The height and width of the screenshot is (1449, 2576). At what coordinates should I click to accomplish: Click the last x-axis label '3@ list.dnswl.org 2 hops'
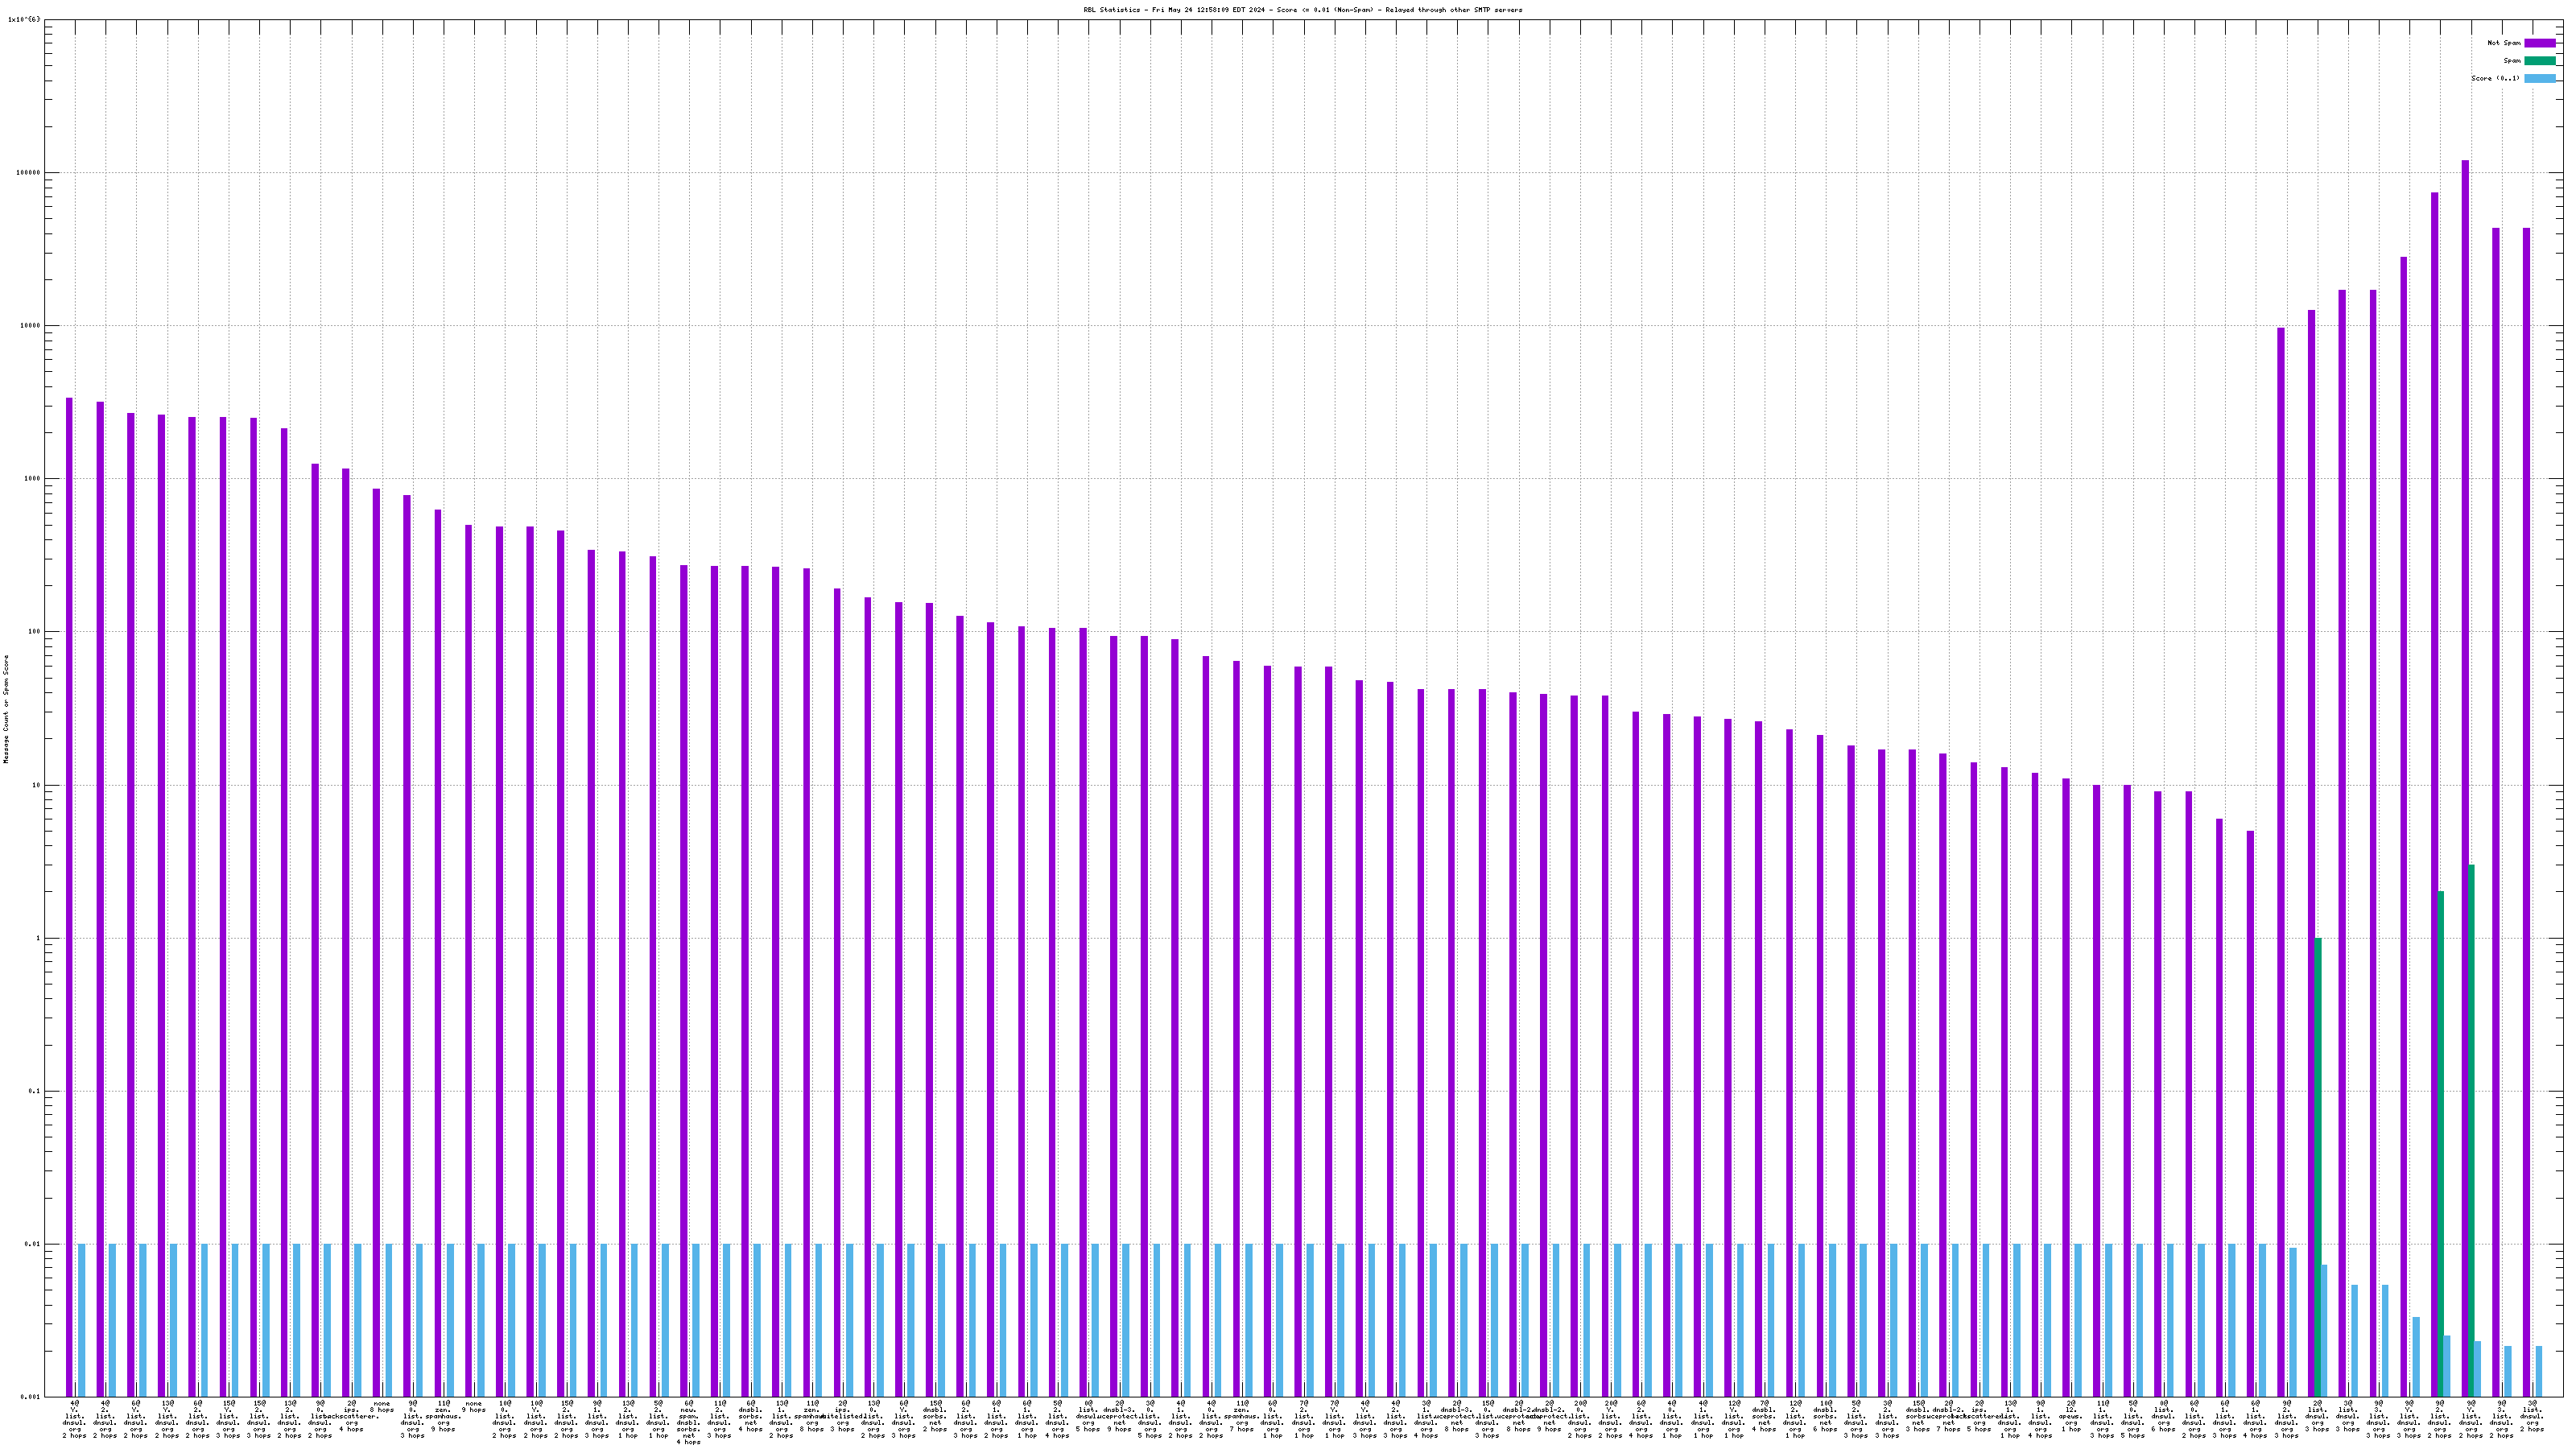coord(2532,1416)
